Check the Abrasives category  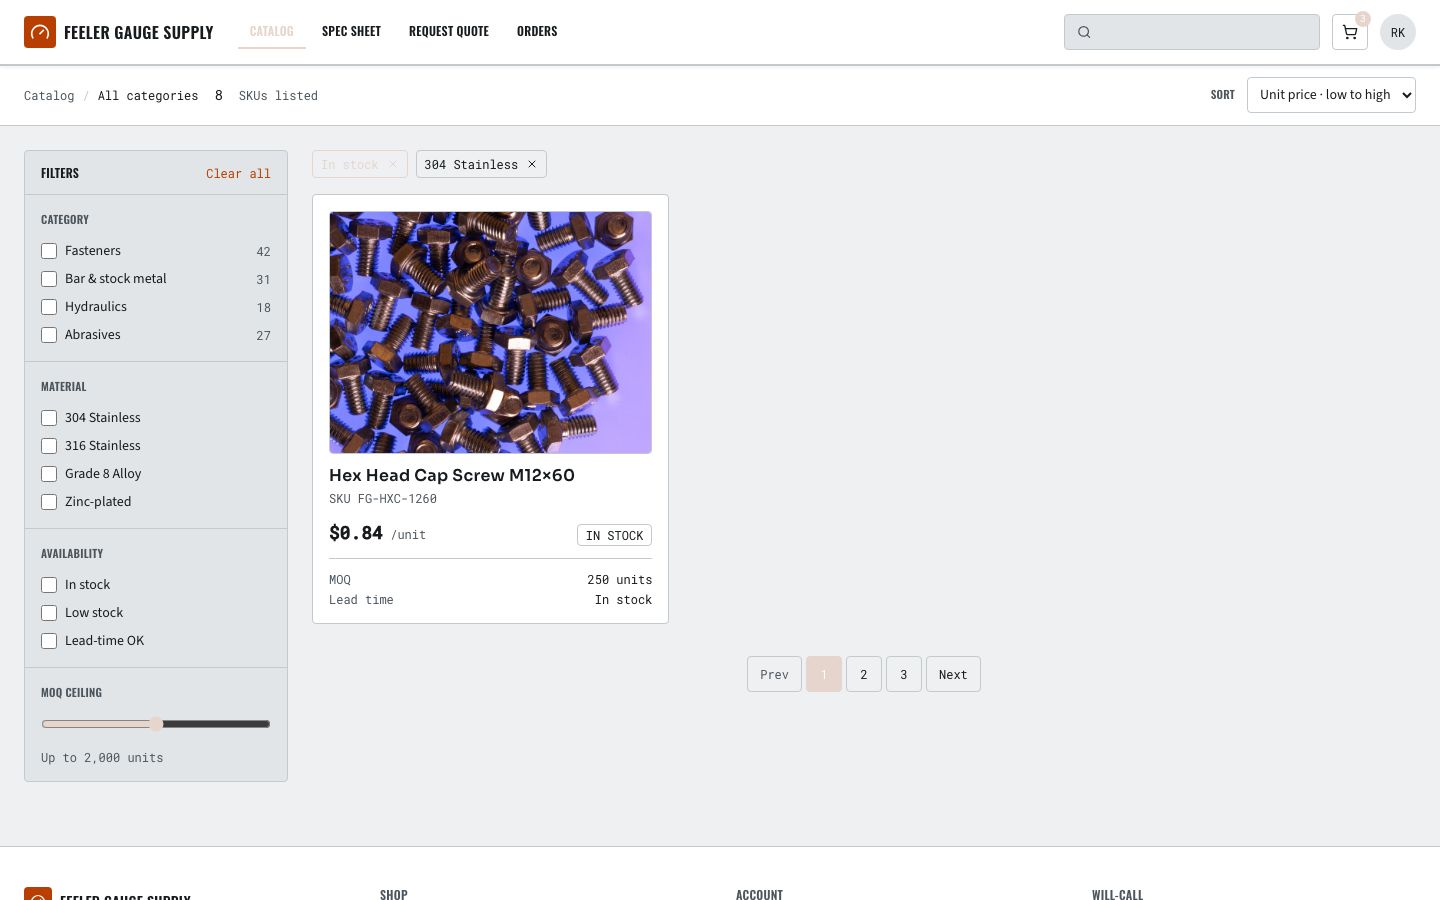coord(49,335)
